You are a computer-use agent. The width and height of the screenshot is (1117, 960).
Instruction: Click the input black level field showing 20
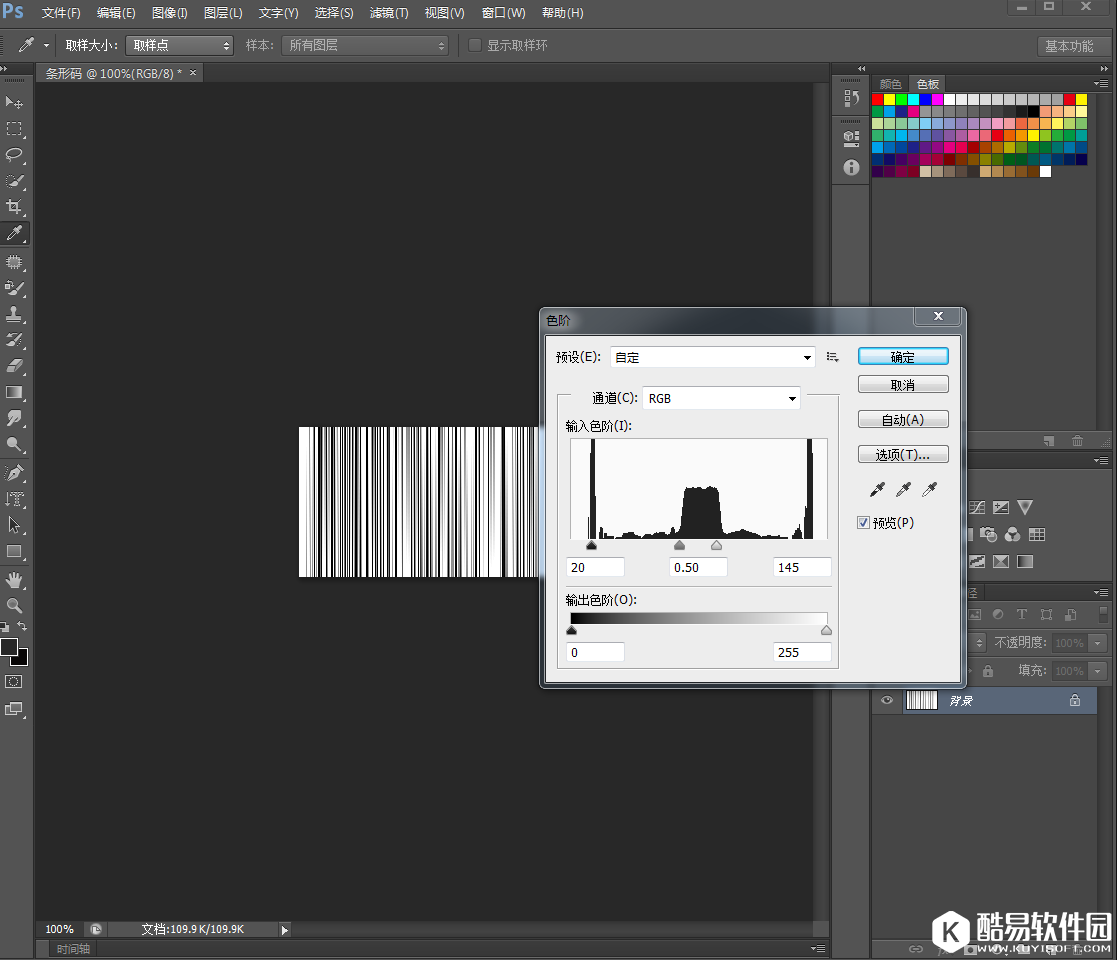pyautogui.click(x=595, y=567)
